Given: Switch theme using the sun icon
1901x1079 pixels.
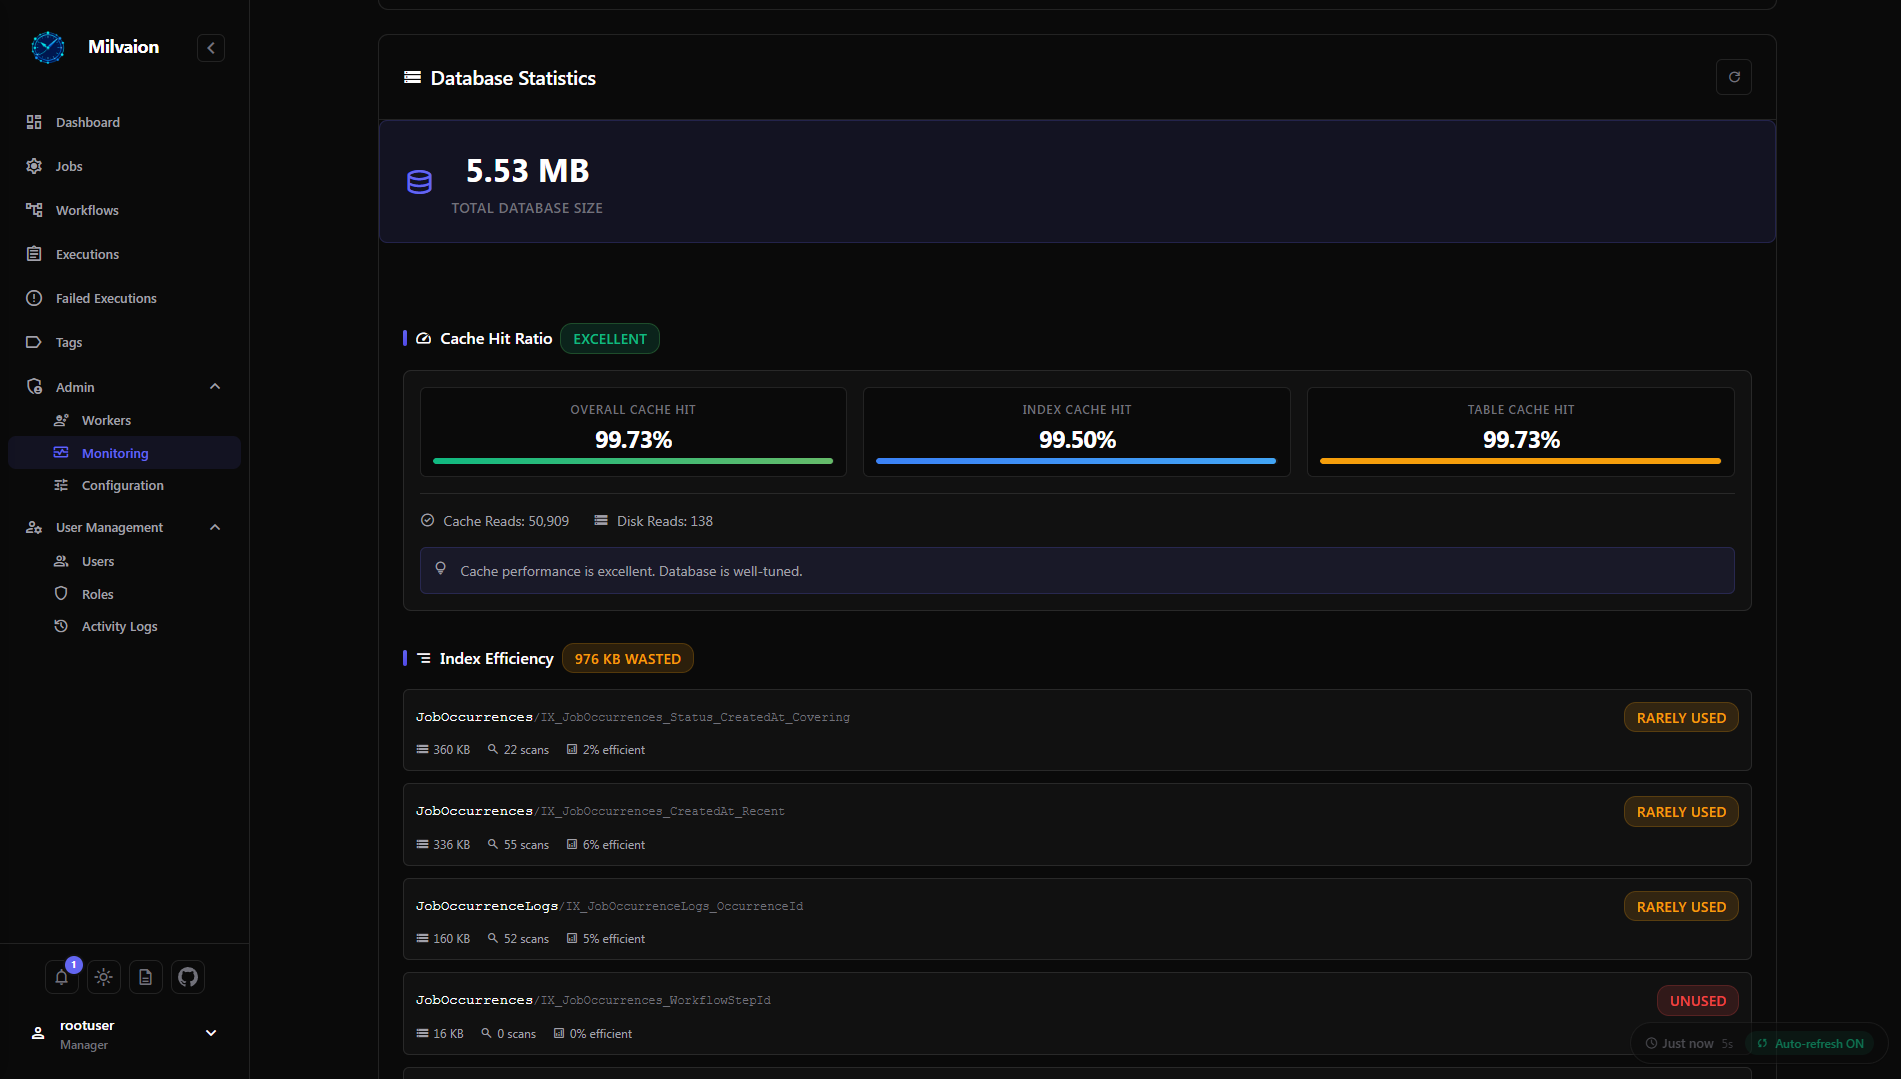Looking at the screenshot, I should click(104, 977).
